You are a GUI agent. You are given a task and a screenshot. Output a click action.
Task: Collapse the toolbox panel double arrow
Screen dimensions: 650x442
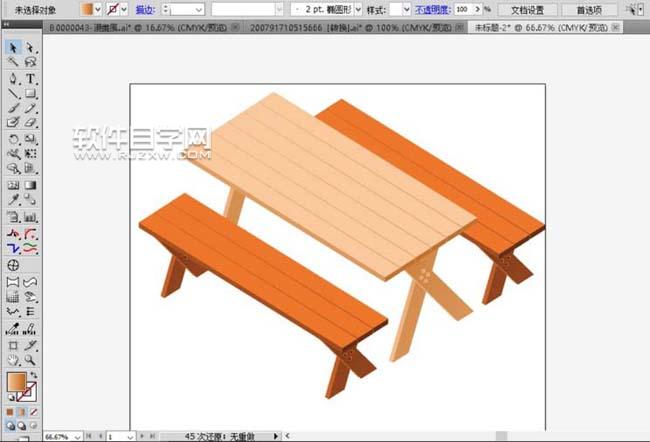6,24
